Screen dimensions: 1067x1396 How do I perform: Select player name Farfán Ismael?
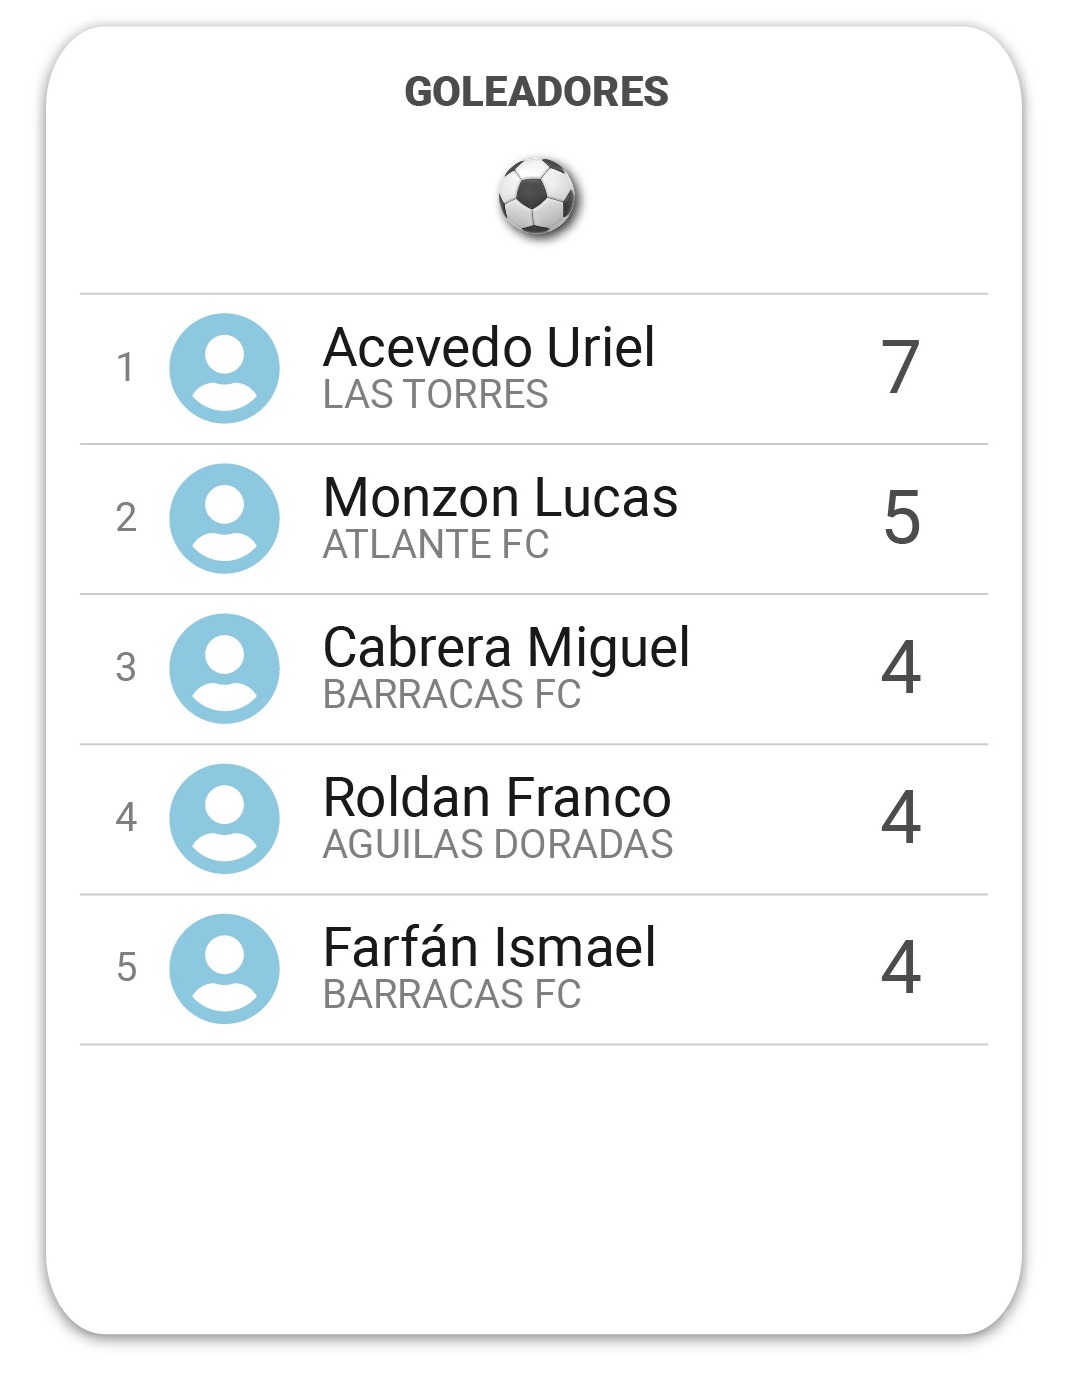(x=489, y=946)
